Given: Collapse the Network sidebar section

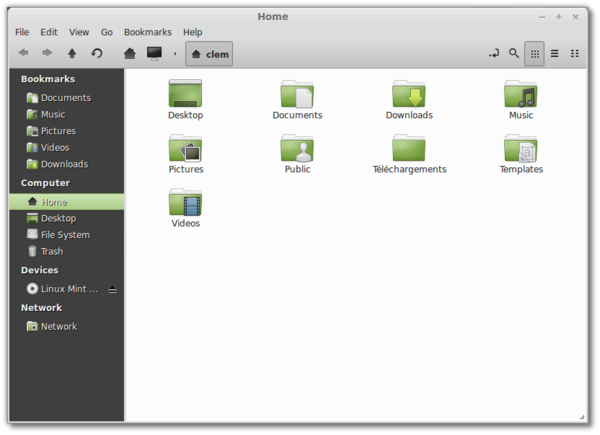Looking at the screenshot, I should pos(41,308).
